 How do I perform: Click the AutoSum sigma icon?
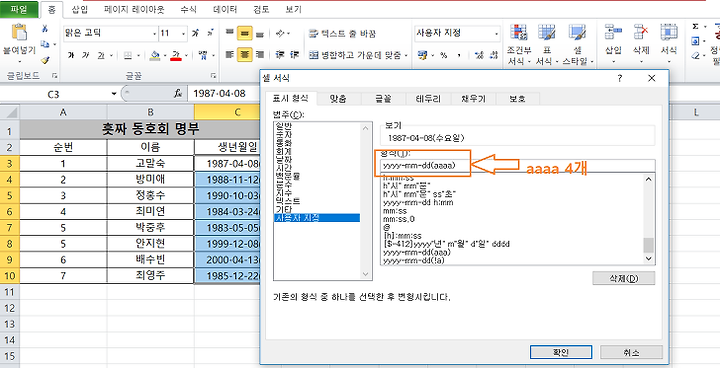click(695, 27)
